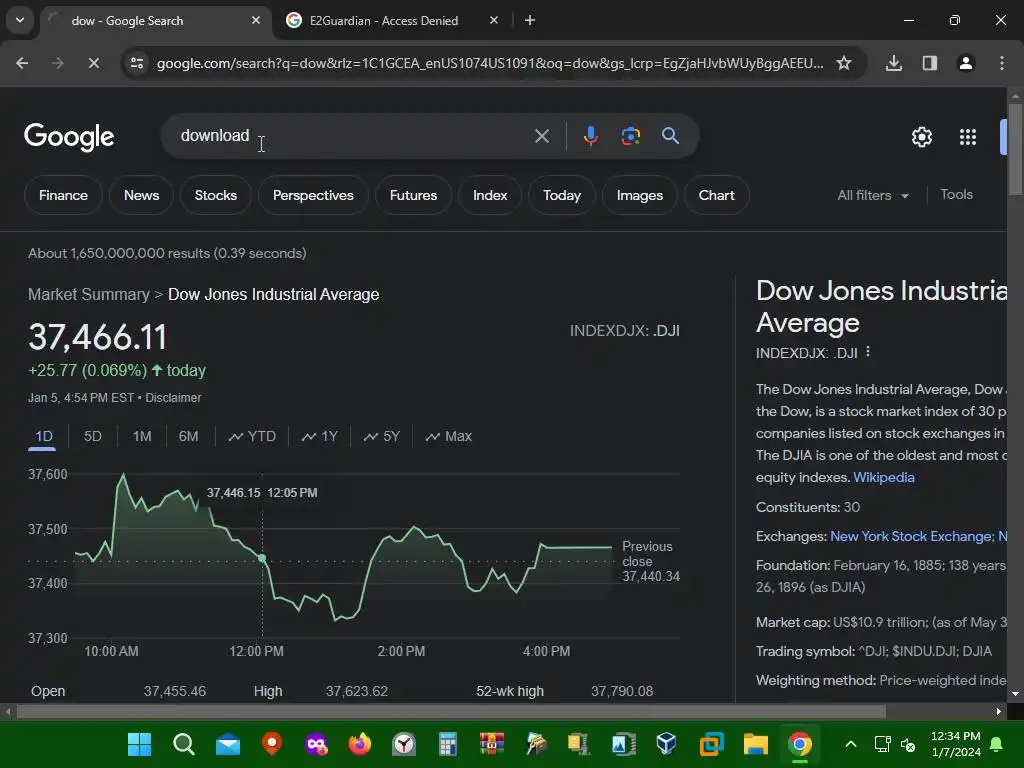1024x768 pixels.
Task: Start a voice search with microphone
Action: click(x=590, y=136)
